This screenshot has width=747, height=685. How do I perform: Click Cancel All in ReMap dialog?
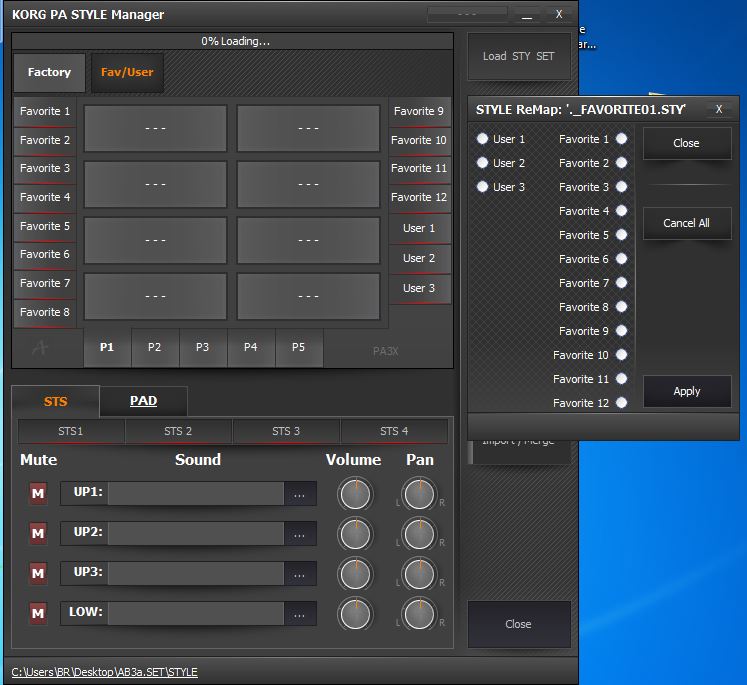point(687,223)
